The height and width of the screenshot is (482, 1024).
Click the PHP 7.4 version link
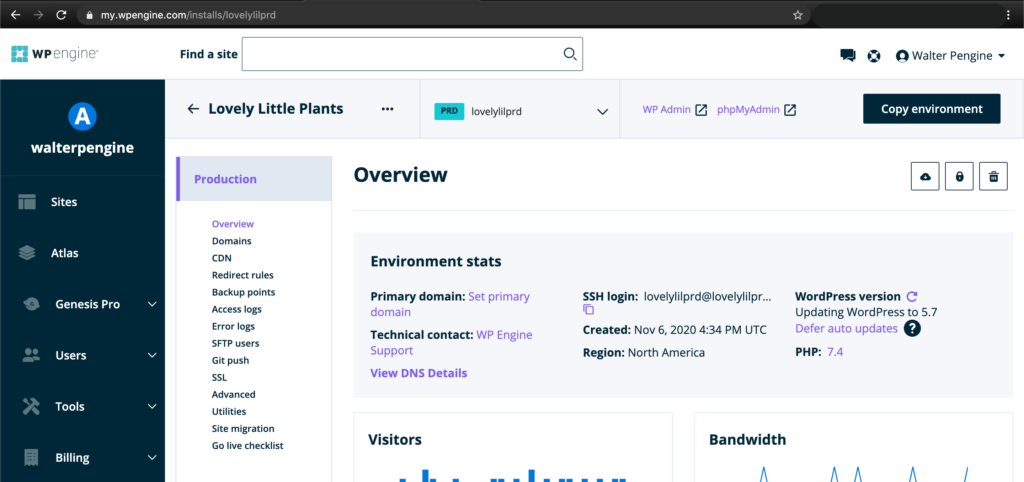tap(835, 352)
